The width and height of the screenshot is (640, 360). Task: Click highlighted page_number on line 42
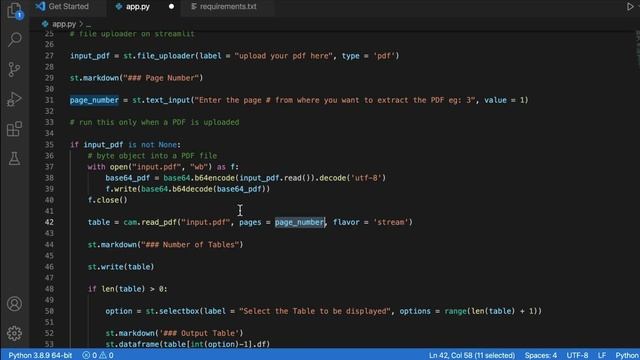[300, 222]
